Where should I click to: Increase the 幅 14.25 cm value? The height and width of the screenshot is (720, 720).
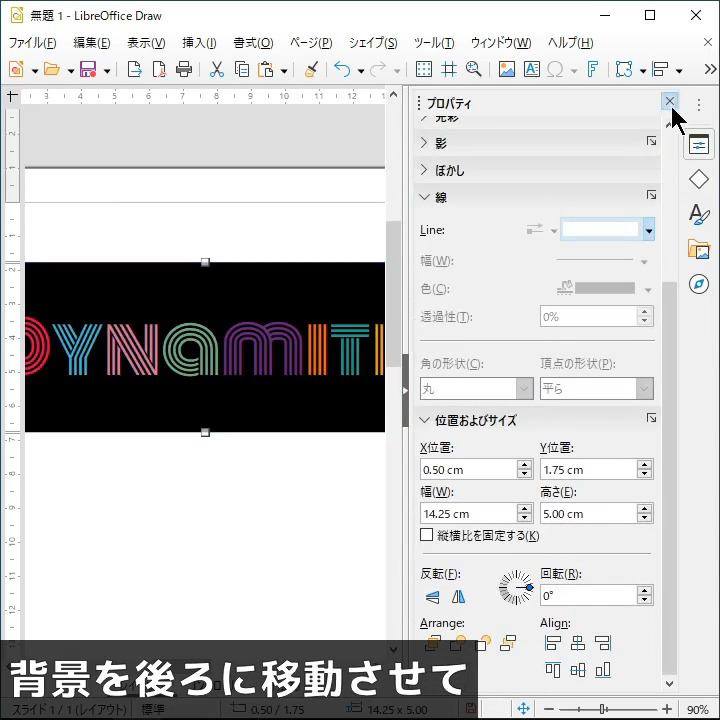point(524,509)
